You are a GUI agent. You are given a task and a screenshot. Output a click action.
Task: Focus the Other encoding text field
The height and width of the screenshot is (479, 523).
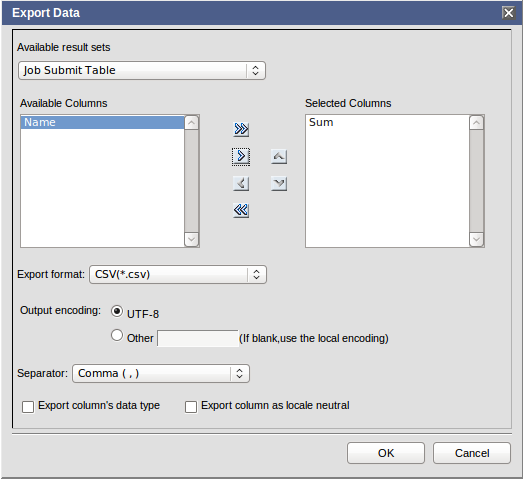198,339
